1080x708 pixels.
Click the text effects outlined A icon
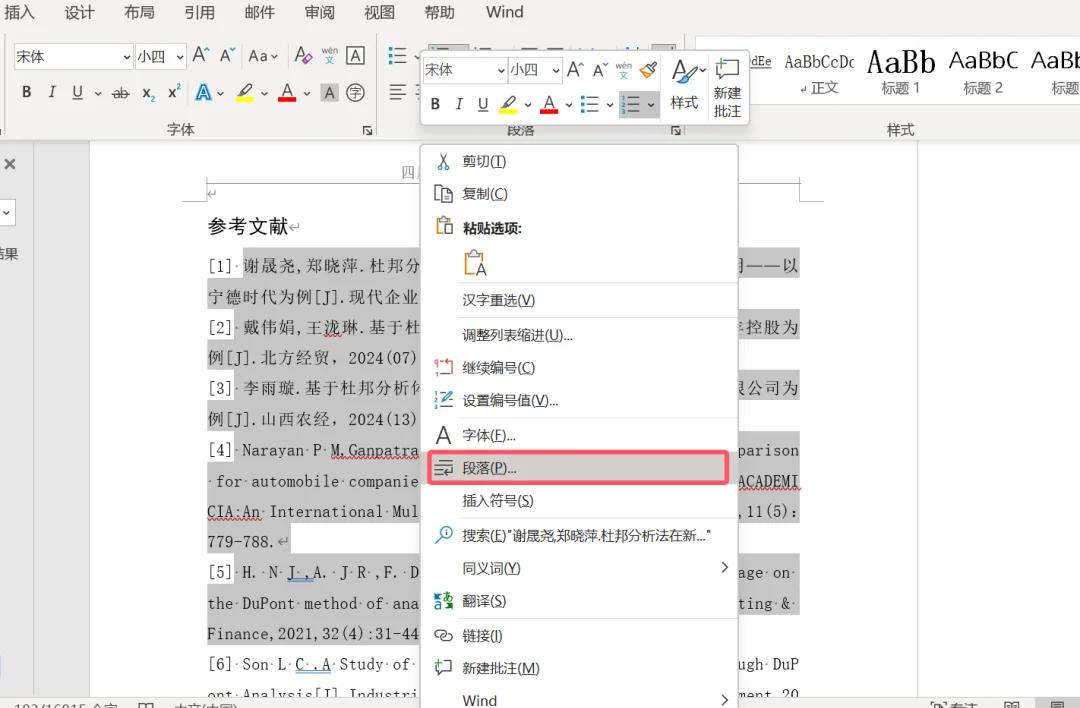coord(203,93)
